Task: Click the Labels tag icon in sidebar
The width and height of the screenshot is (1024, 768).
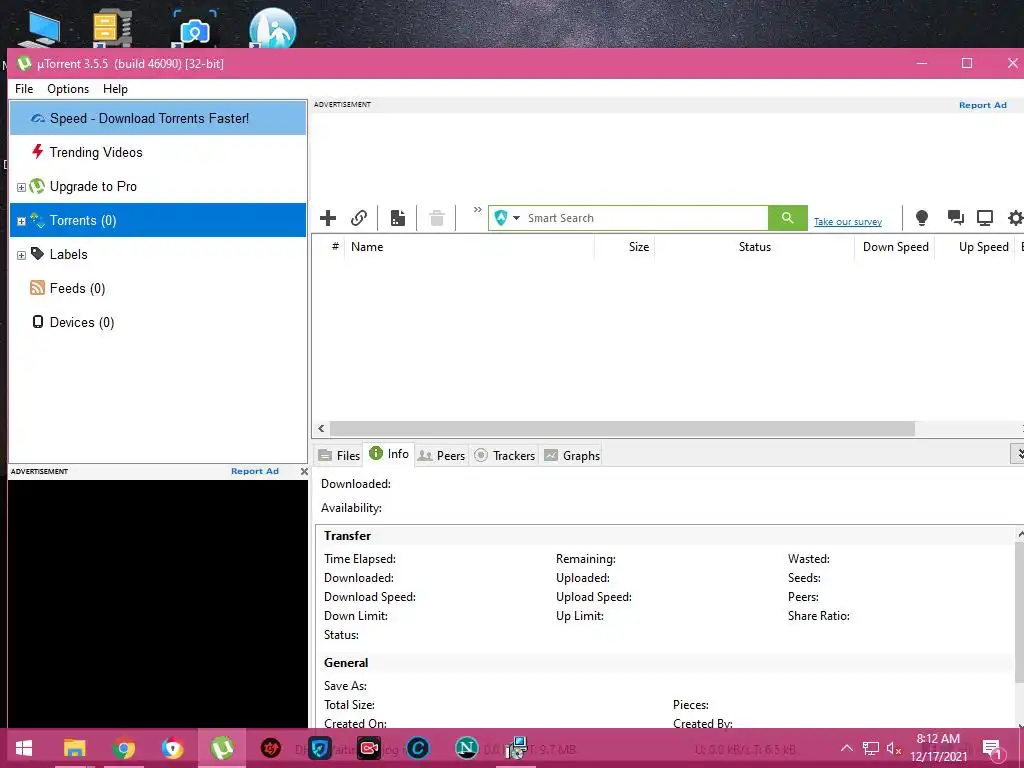Action: click(37, 254)
